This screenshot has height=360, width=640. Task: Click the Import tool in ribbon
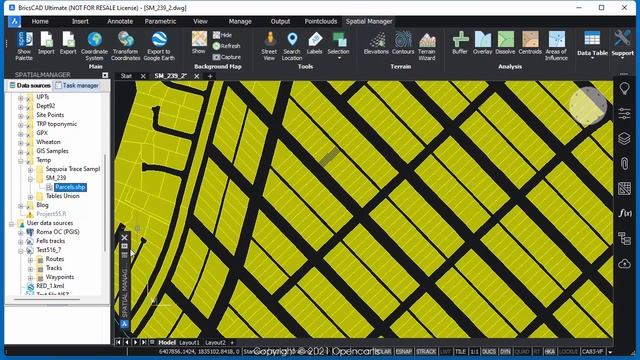[x=46, y=43]
